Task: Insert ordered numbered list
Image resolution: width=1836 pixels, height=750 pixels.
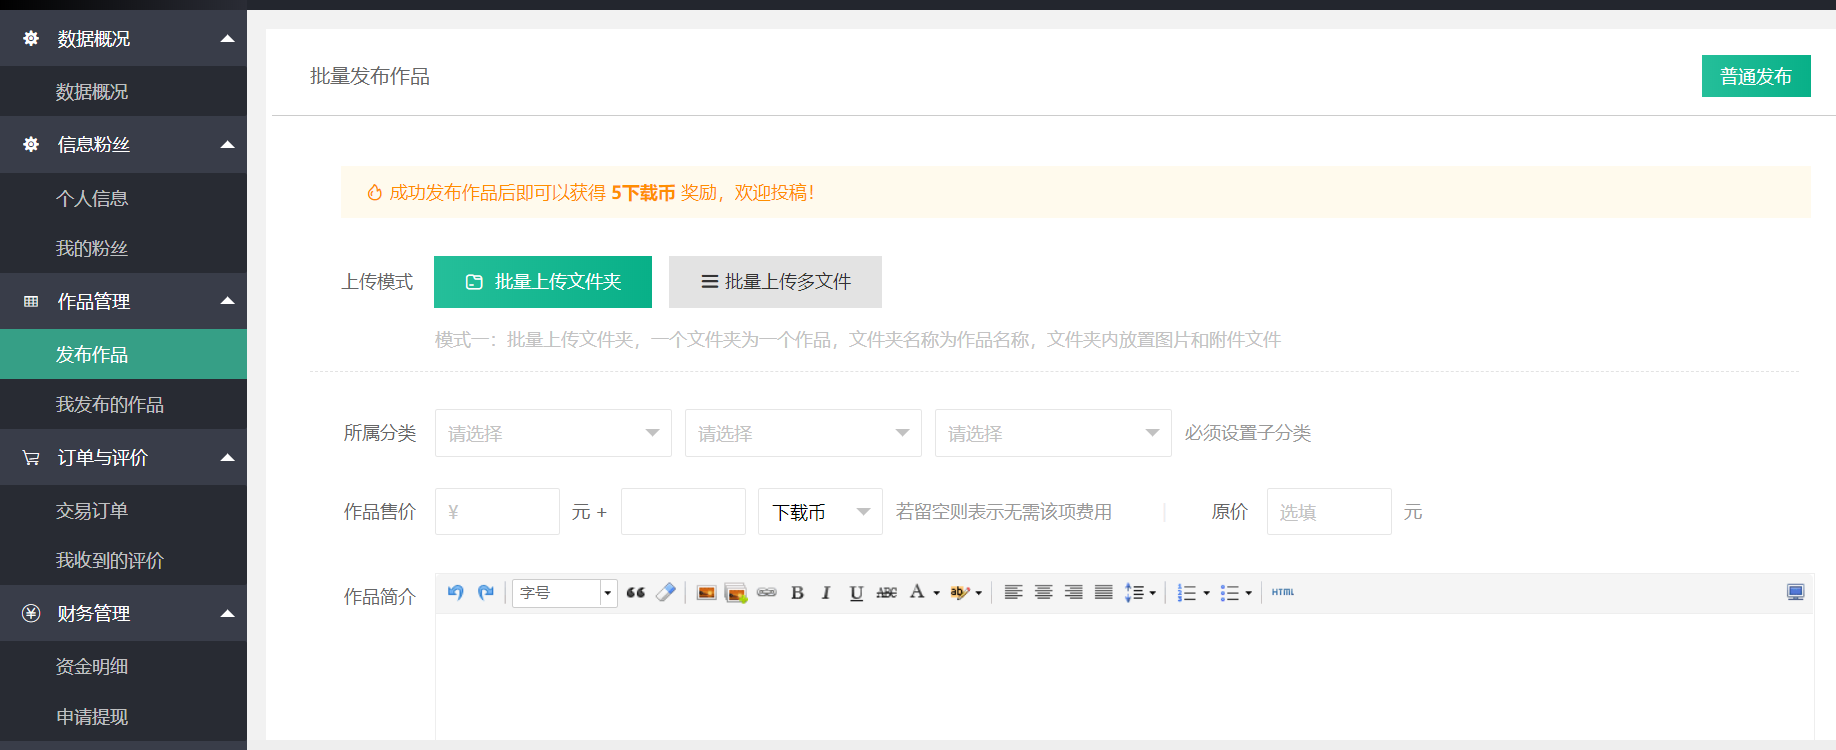Action: coord(1187,592)
